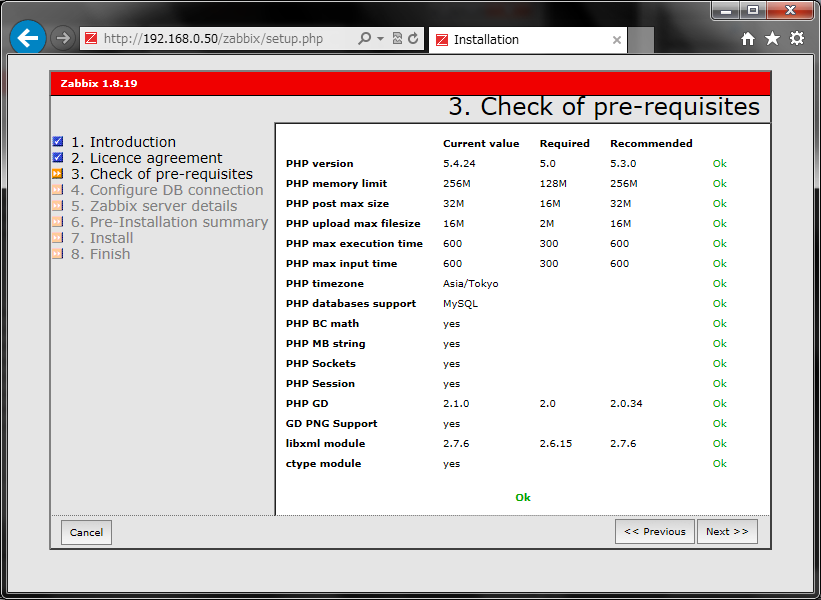Click the overall green Ok summary
Screen dimensions: 821x600
[x=523, y=497]
